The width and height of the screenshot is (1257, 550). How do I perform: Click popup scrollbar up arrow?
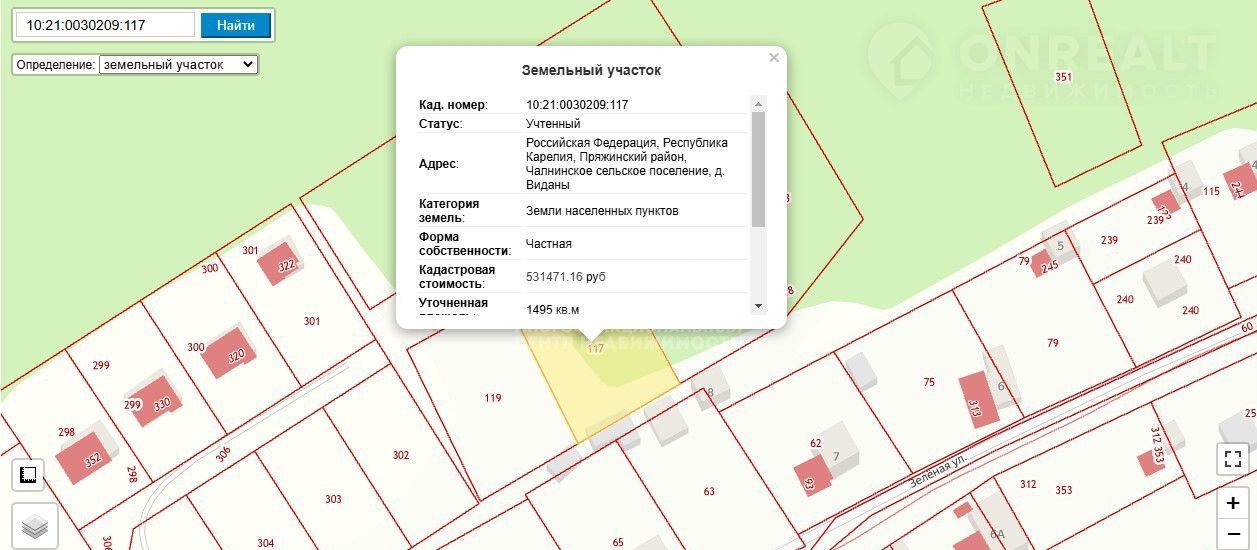pyautogui.click(x=758, y=104)
